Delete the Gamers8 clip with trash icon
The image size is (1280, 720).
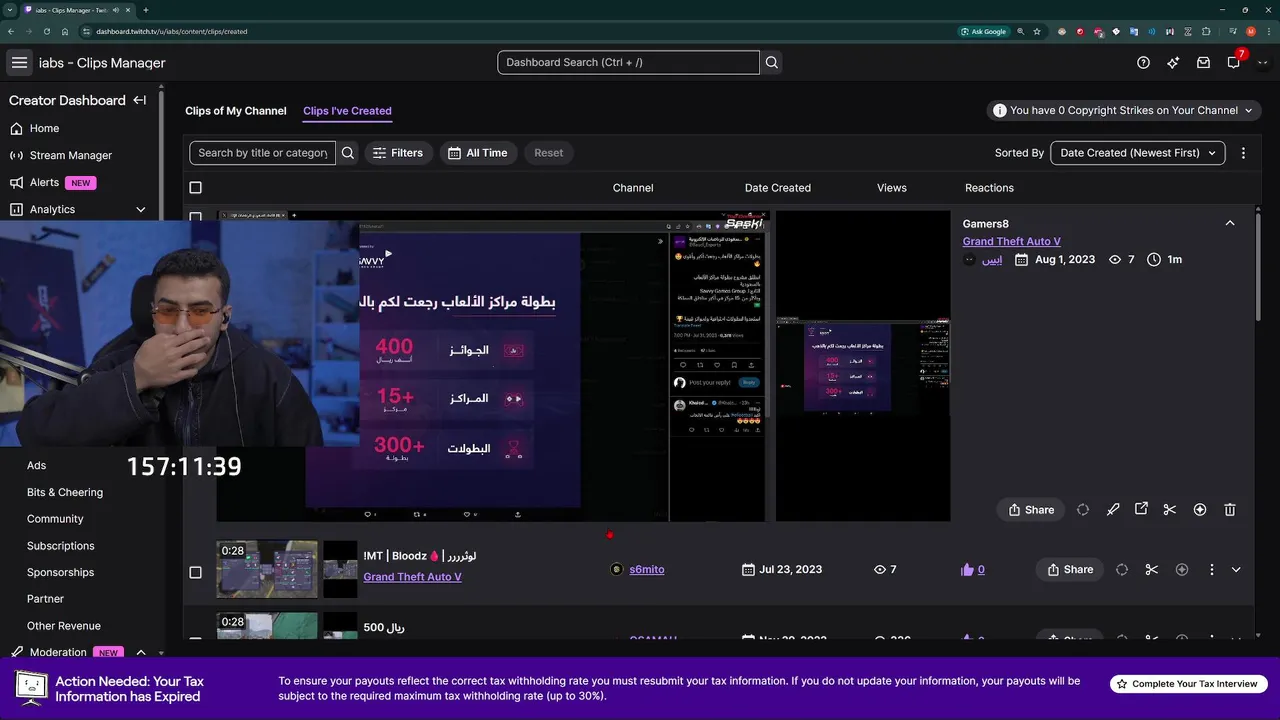click(1230, 509)
